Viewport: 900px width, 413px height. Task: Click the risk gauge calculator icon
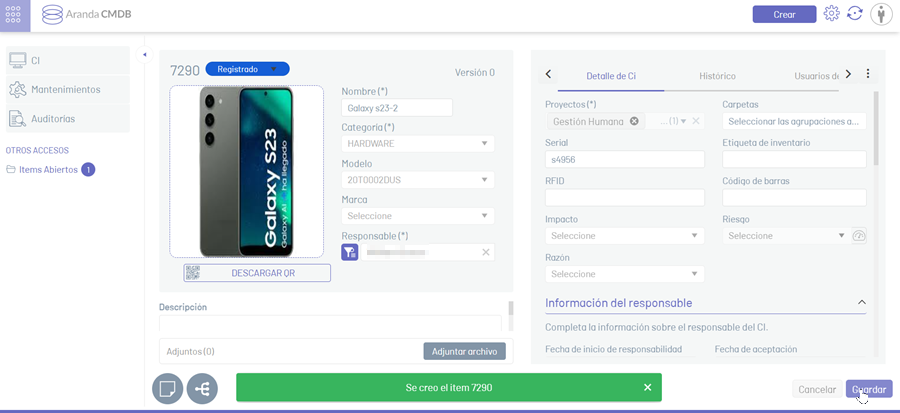pyautogui.click(x=859, y=236)
